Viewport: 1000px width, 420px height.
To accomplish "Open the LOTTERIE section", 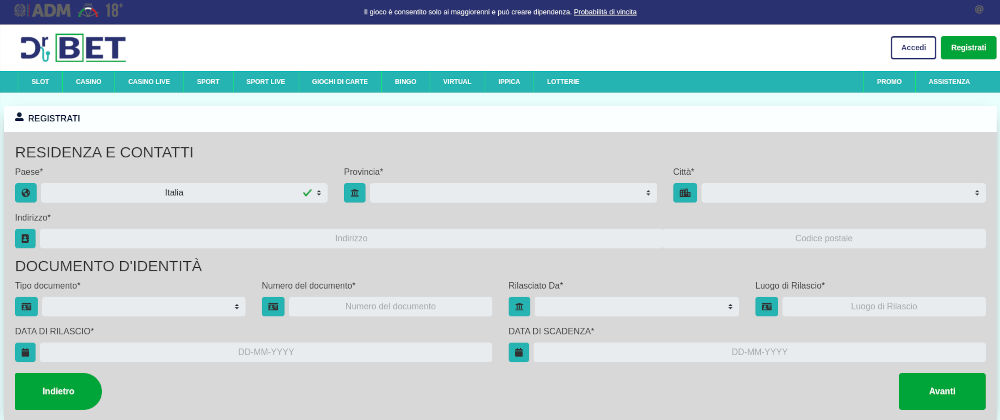I will point(563,82).
